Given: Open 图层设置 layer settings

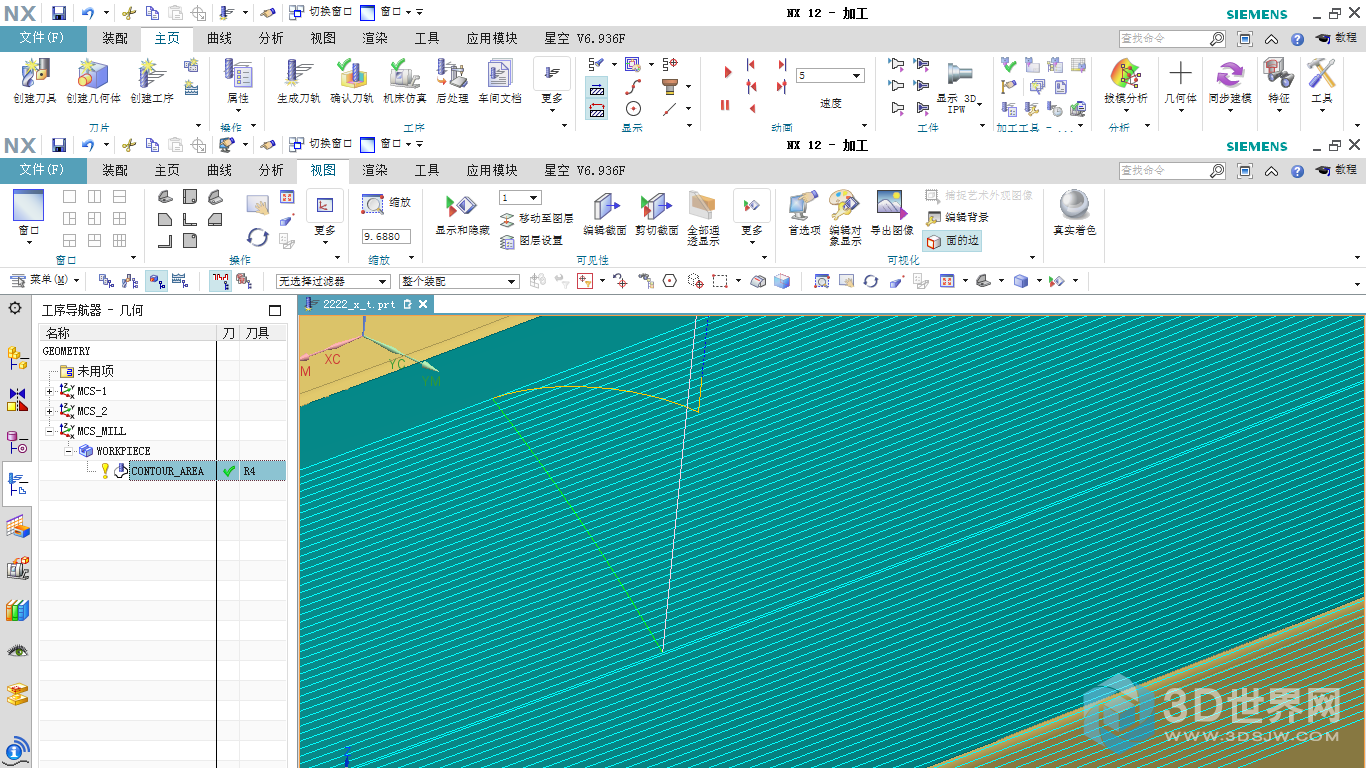Looking at the screenshot, I should click(x=507, y=241).
